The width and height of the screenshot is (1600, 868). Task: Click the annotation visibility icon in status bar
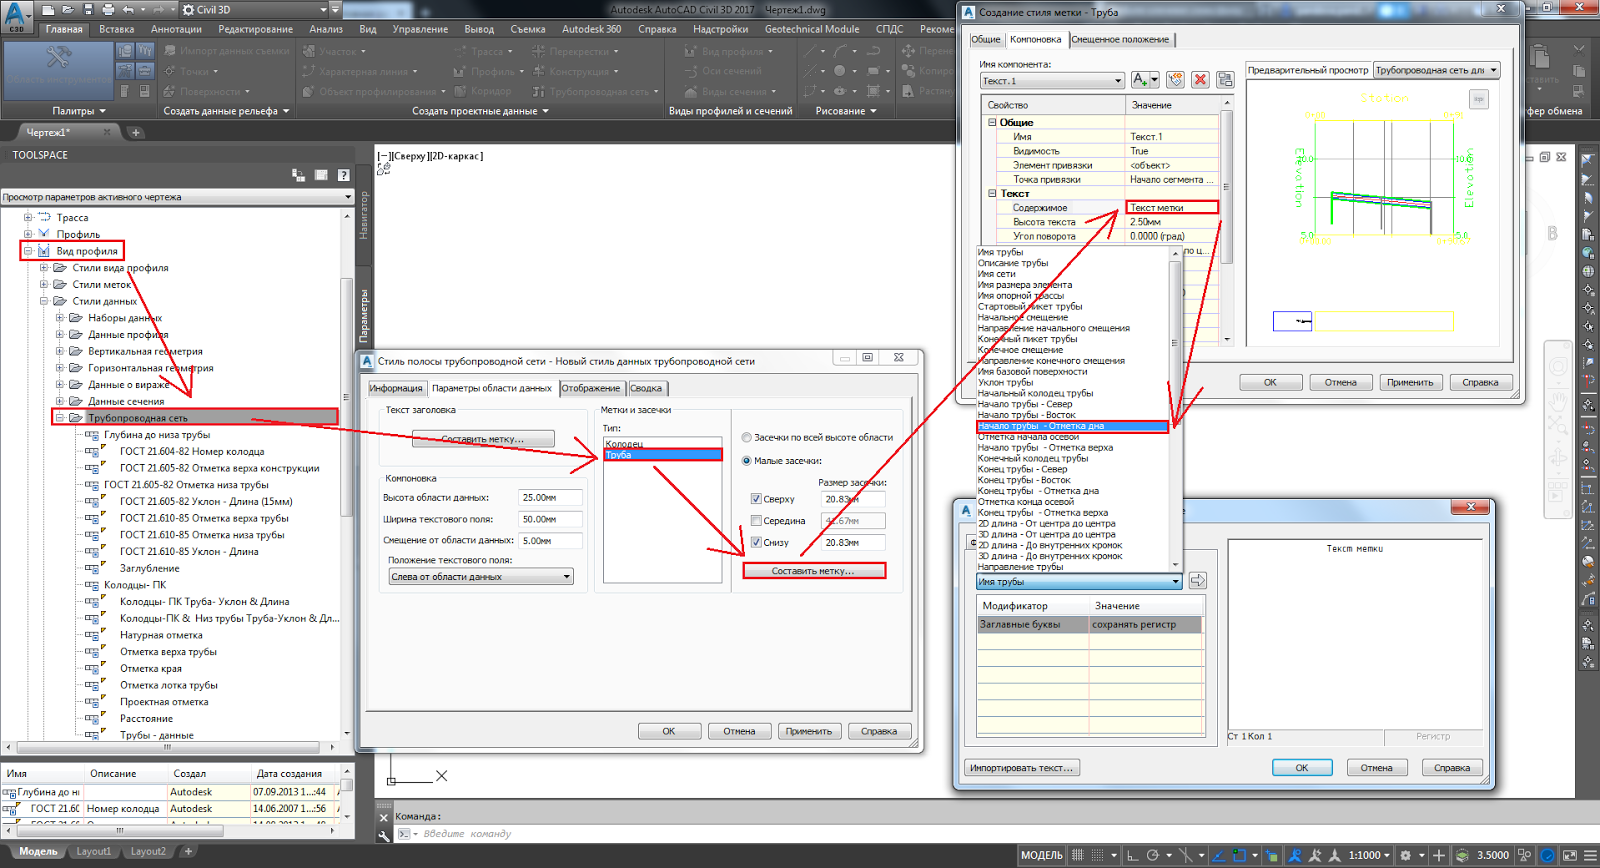[1296, 855]
